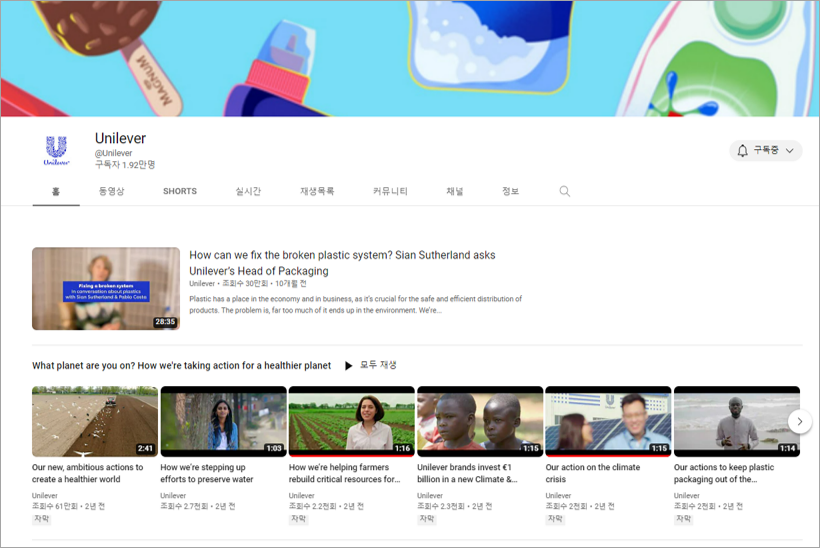
Task: Open the channel search magnifier icon
Action: [x=564, y=191]
